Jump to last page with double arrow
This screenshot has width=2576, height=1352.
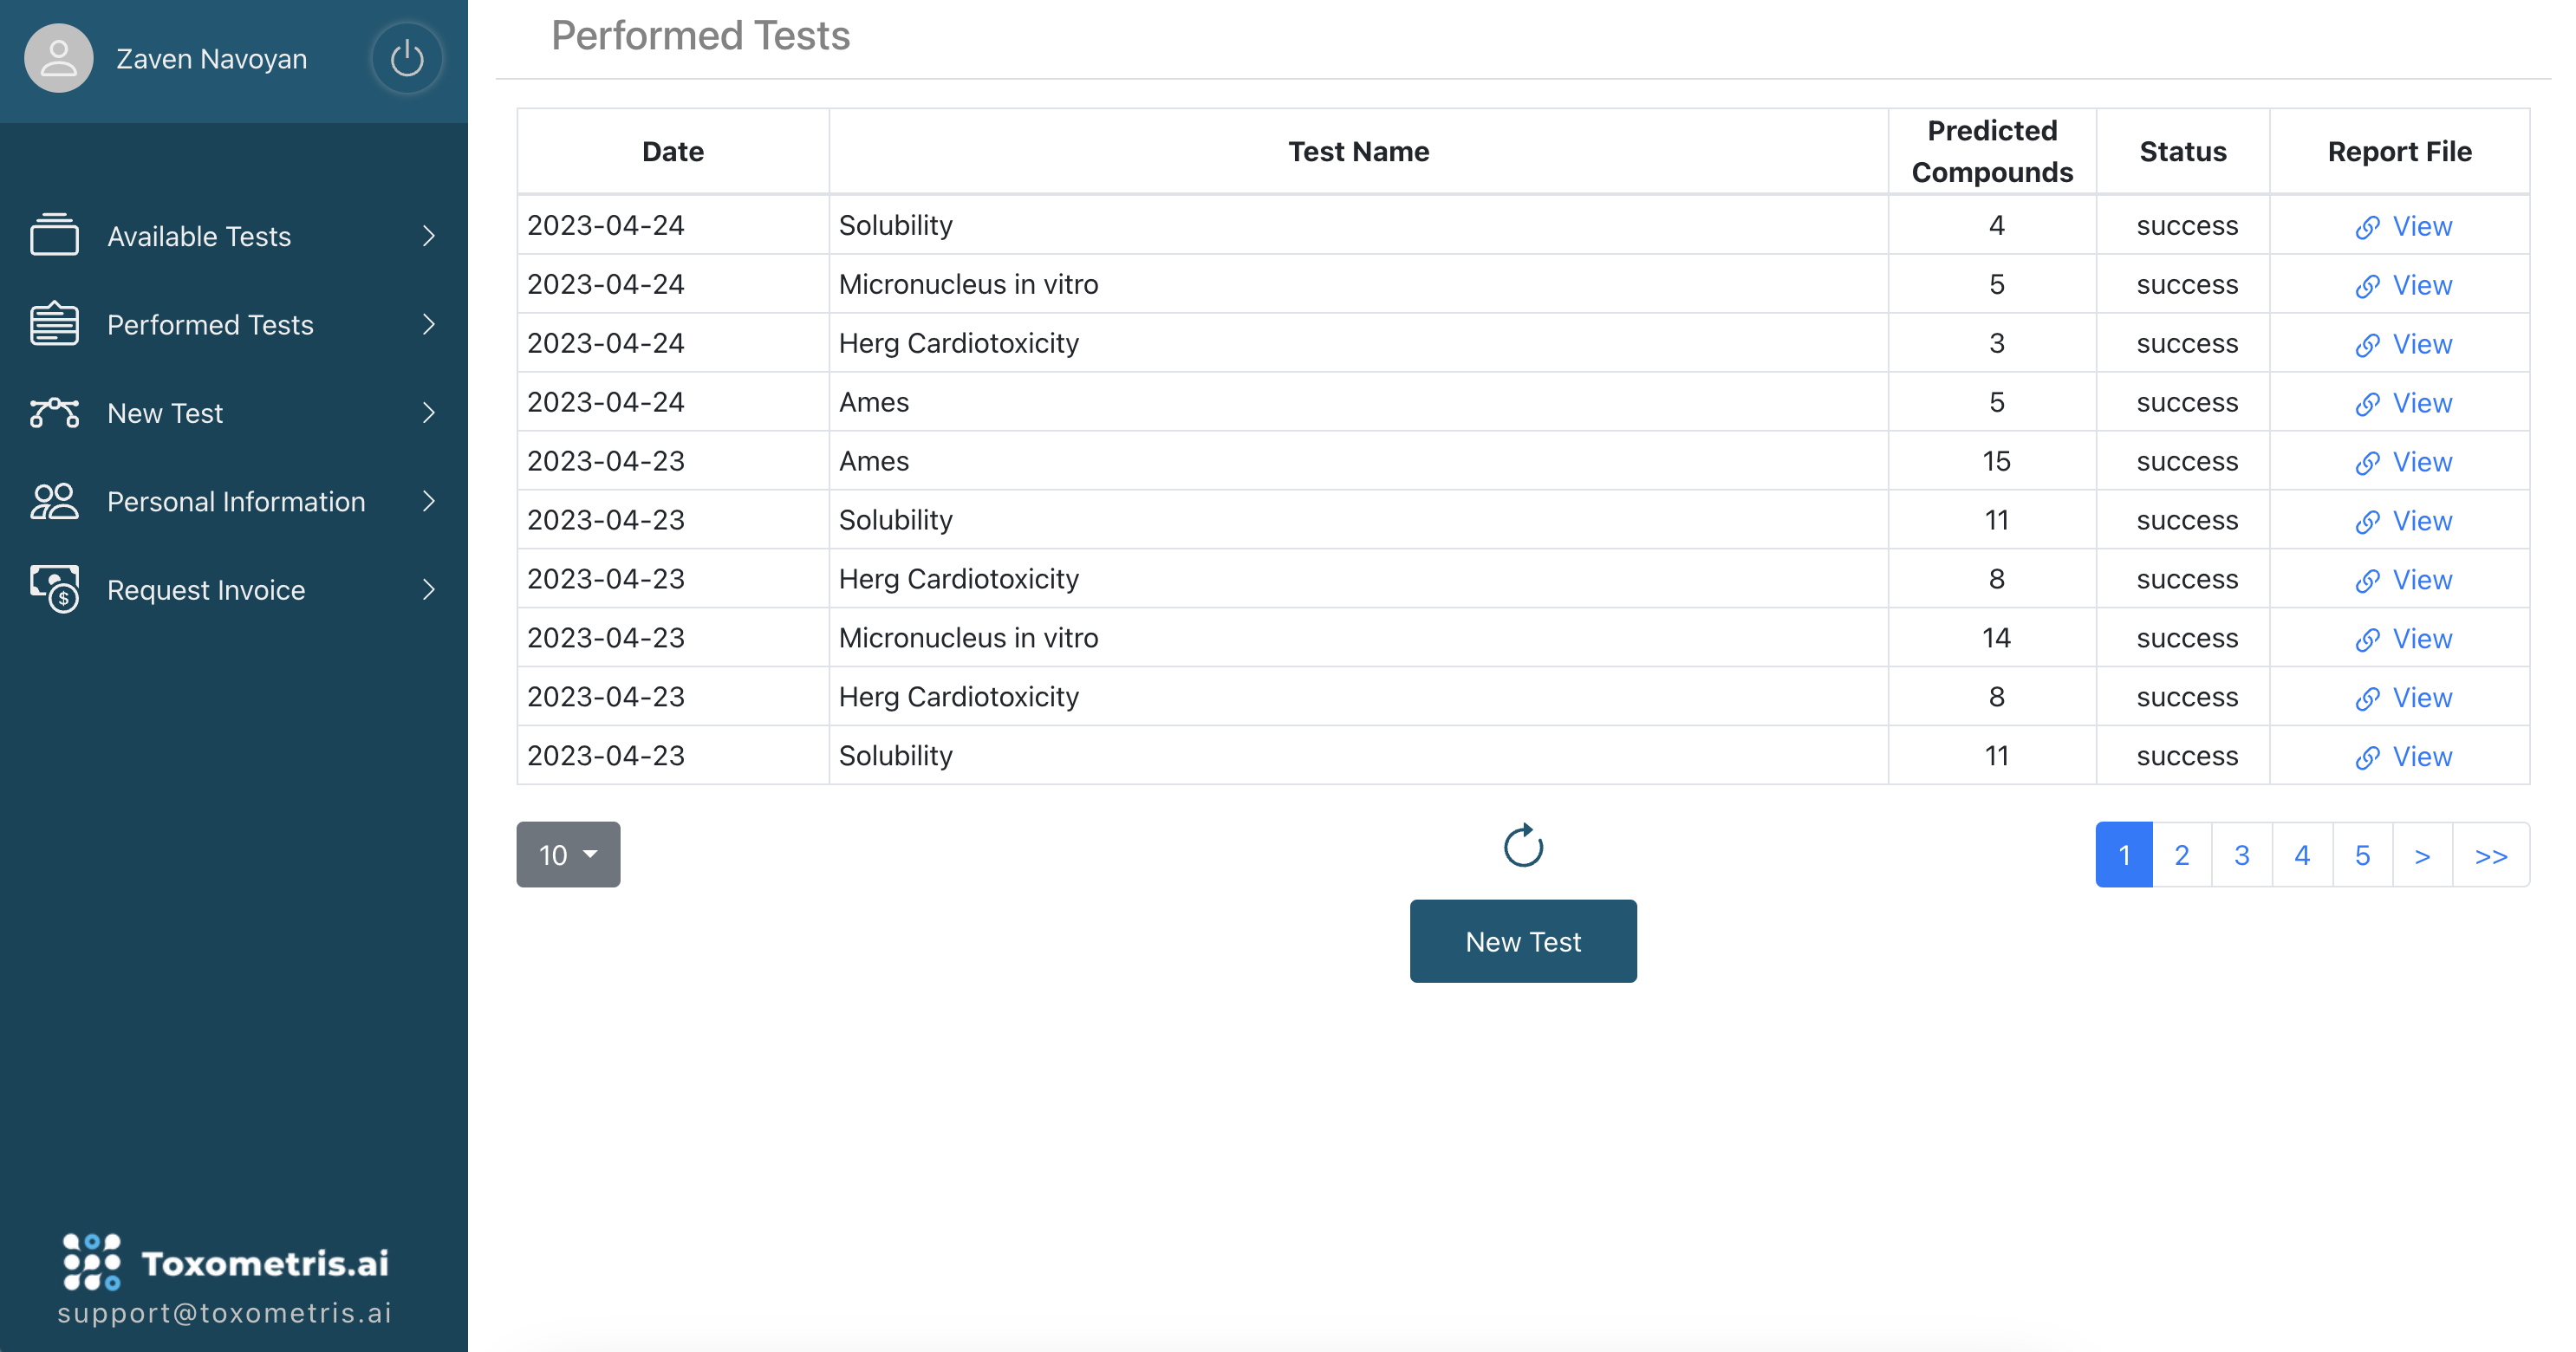click(2491, 855)
